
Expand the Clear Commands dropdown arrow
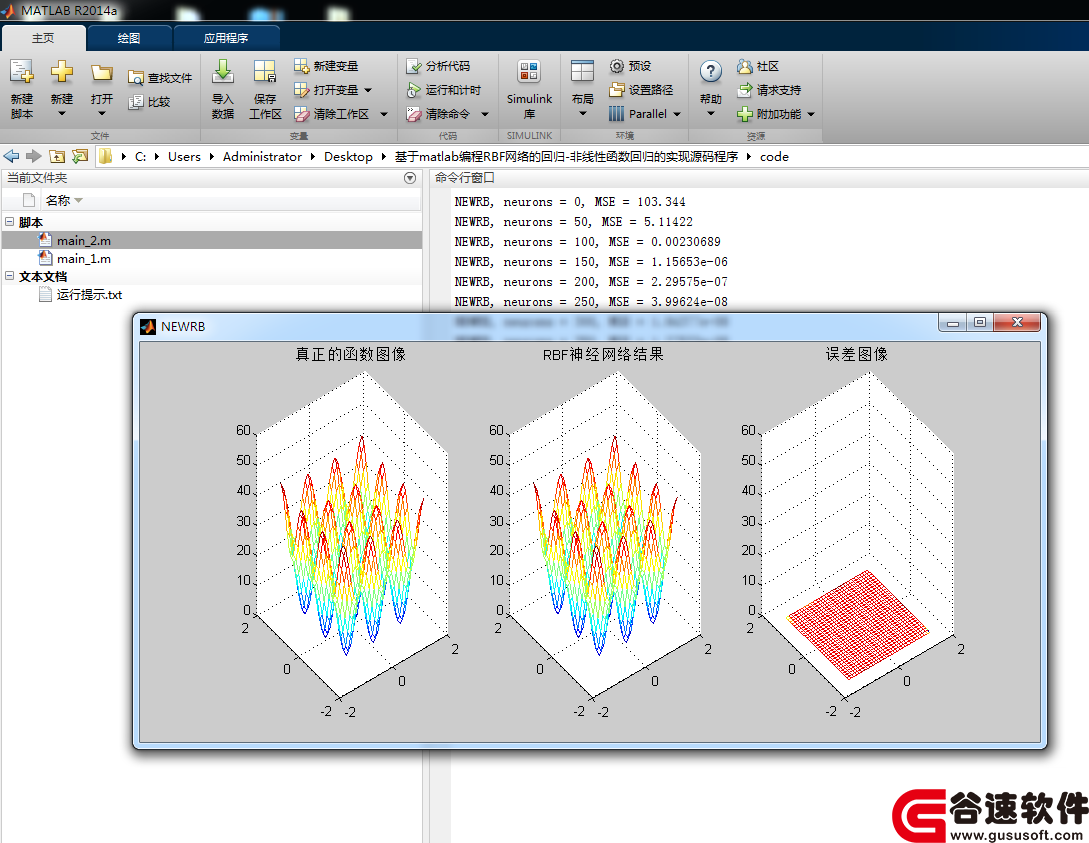tap(485, 115)
